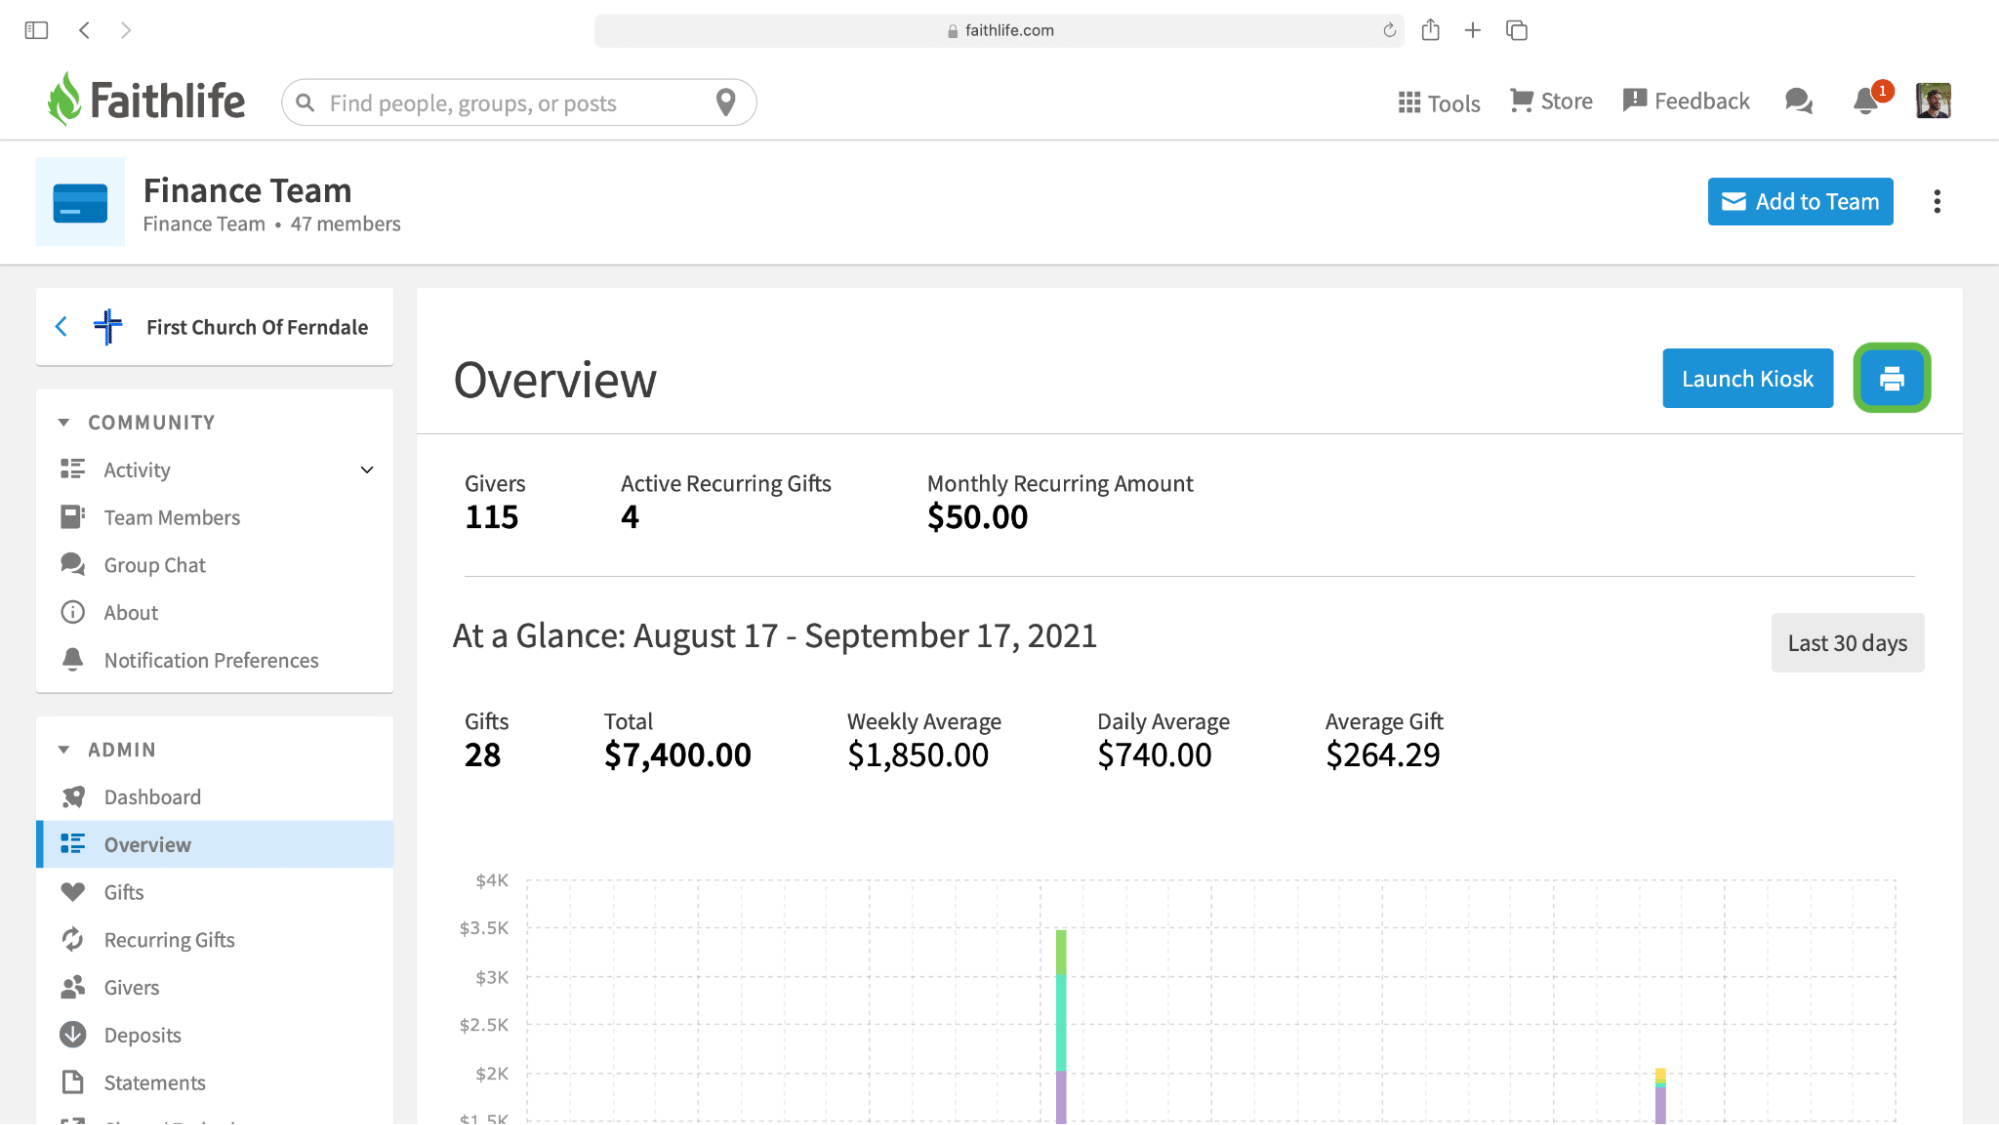Click the Finance Team title
This screenshot has height=1125, width=1999.
coord(247,190)
